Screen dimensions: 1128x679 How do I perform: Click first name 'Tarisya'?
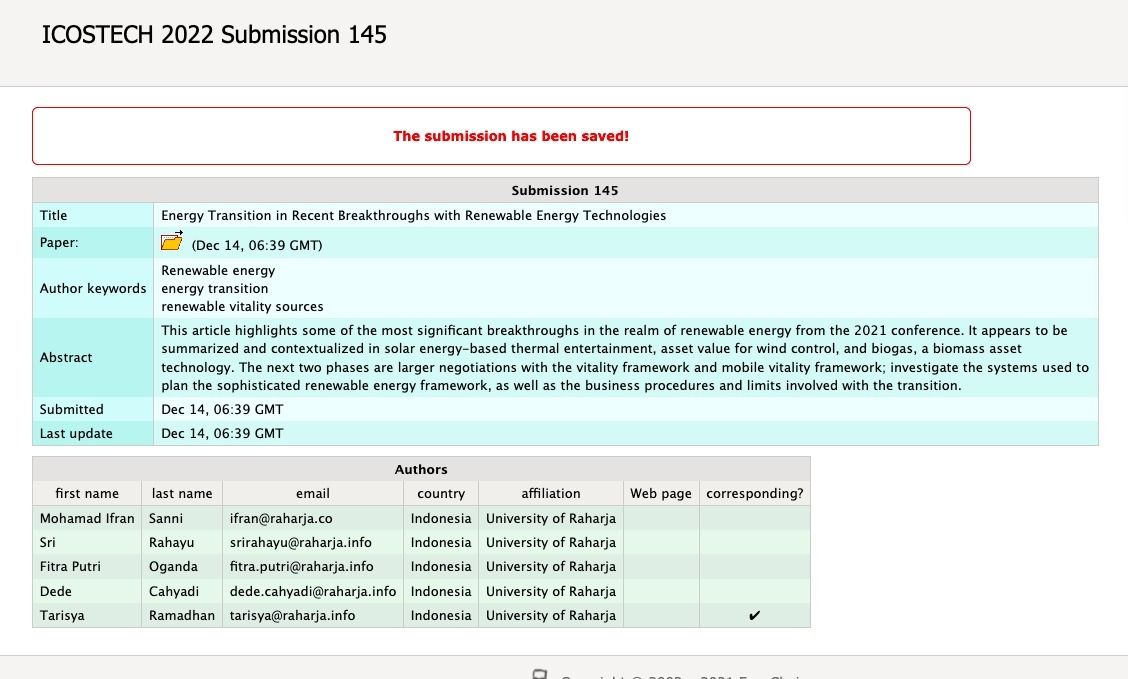62,616
